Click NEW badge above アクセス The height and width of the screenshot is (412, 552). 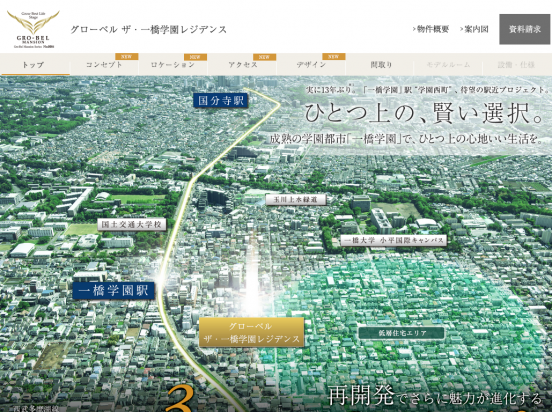click(264, 57)
